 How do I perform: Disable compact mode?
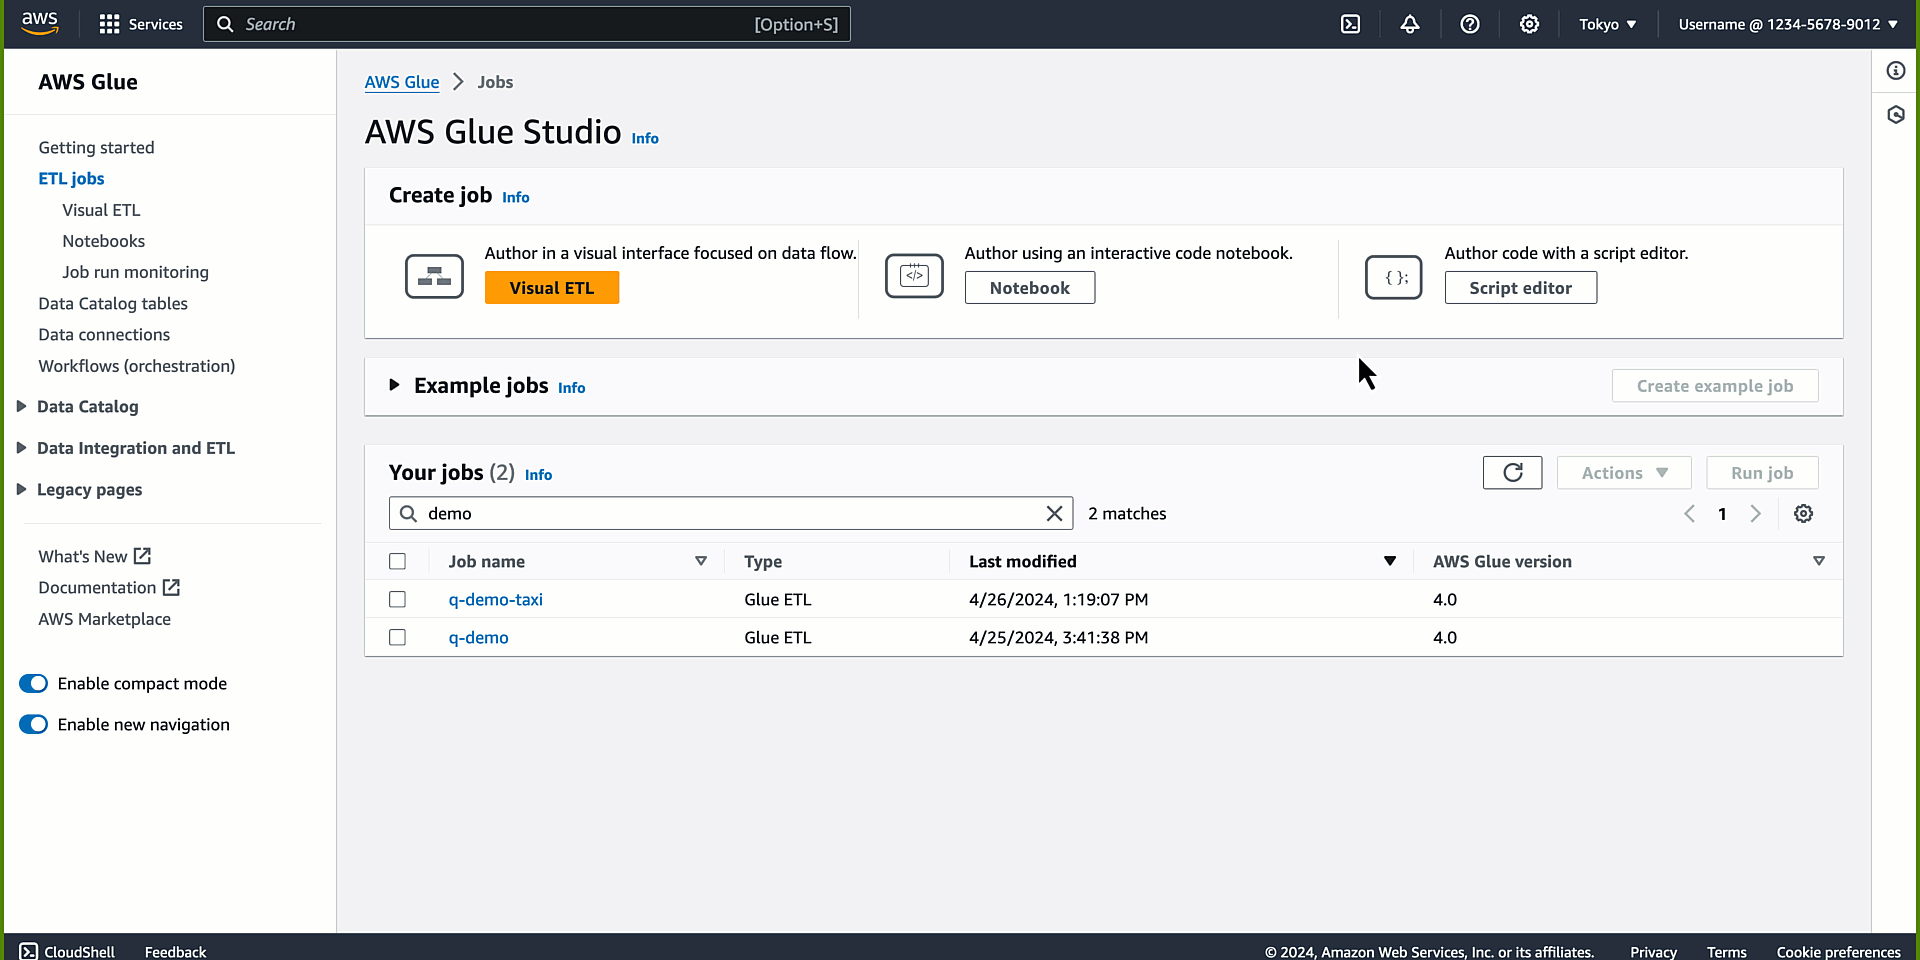[x=33, y=683]
